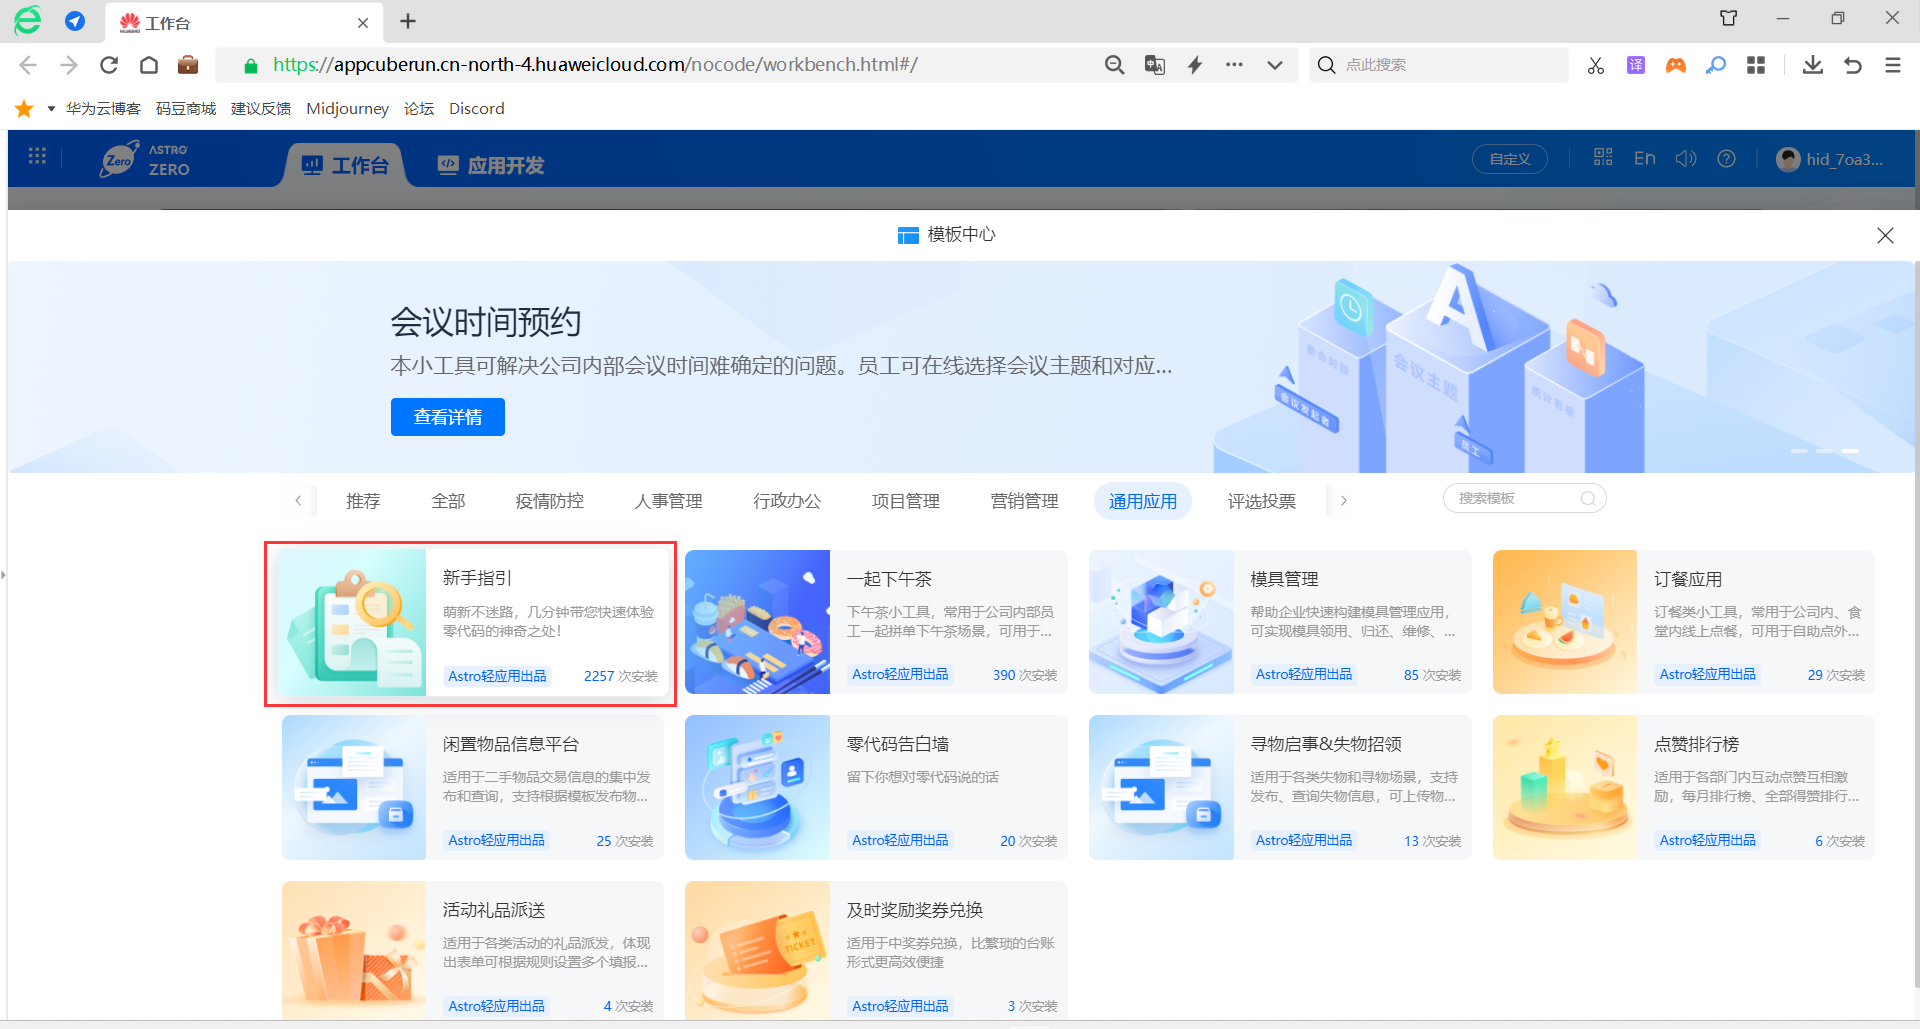Click the blue search extension icon
Viewport: 1920px width, 1029px height.
tap(1716, 65)
